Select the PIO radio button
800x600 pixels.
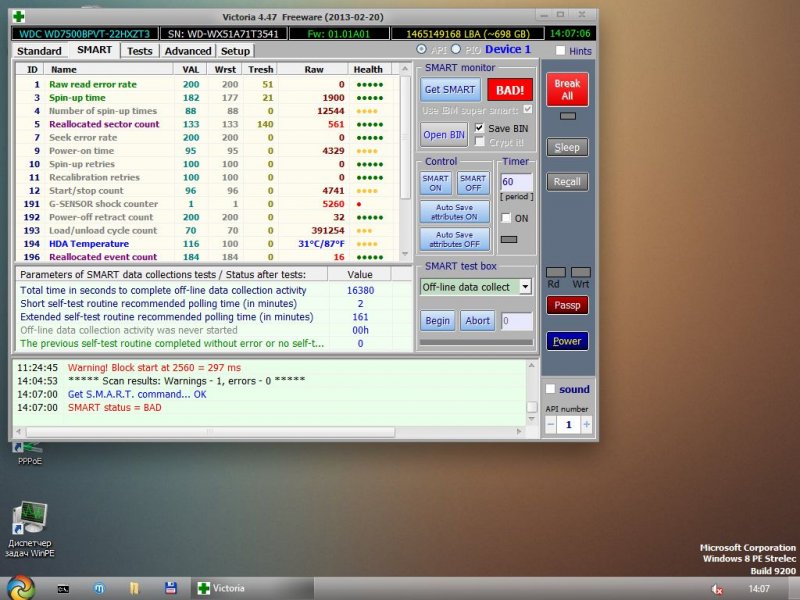[x=457, y=50]
